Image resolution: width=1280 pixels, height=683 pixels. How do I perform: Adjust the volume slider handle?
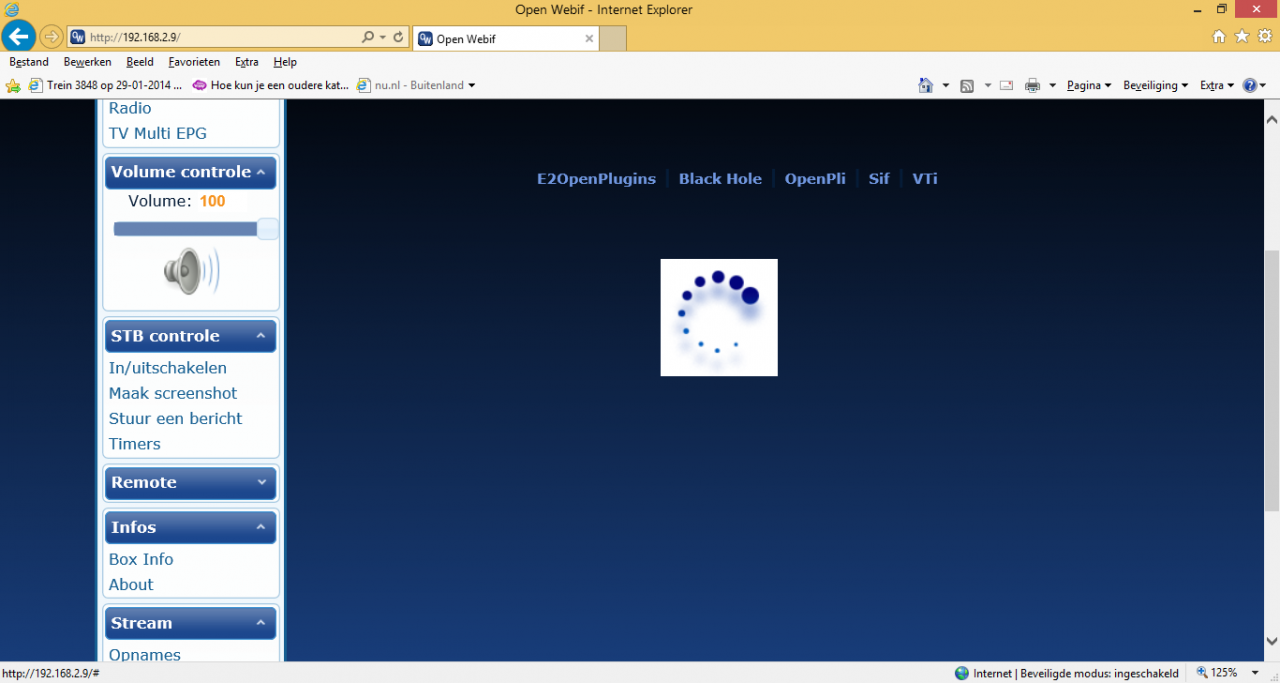[x=267, y=229]
